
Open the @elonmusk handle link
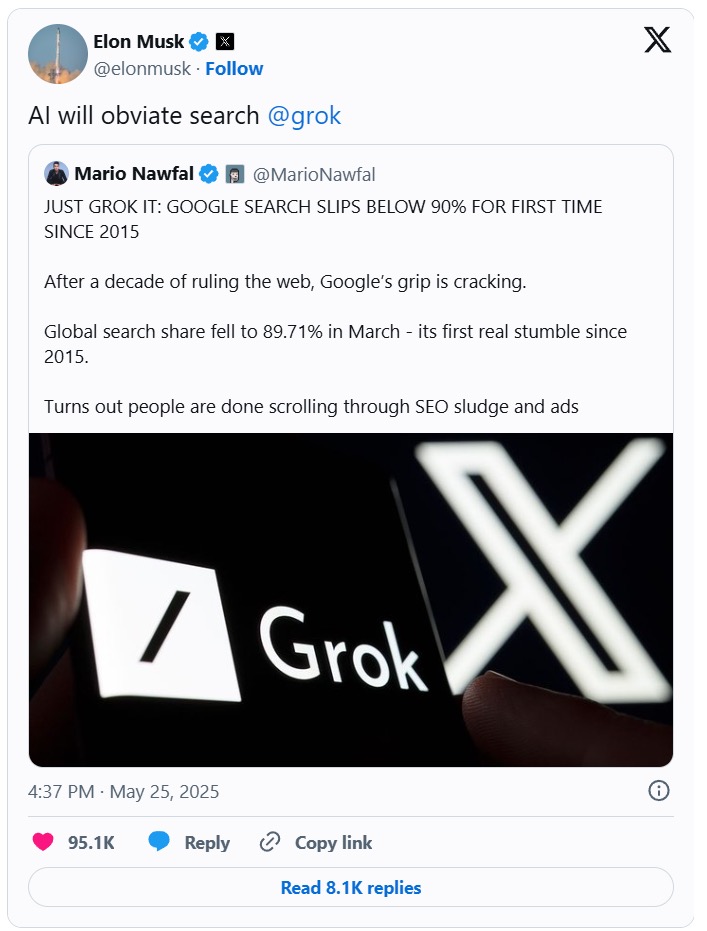click(x=142, y=68)
